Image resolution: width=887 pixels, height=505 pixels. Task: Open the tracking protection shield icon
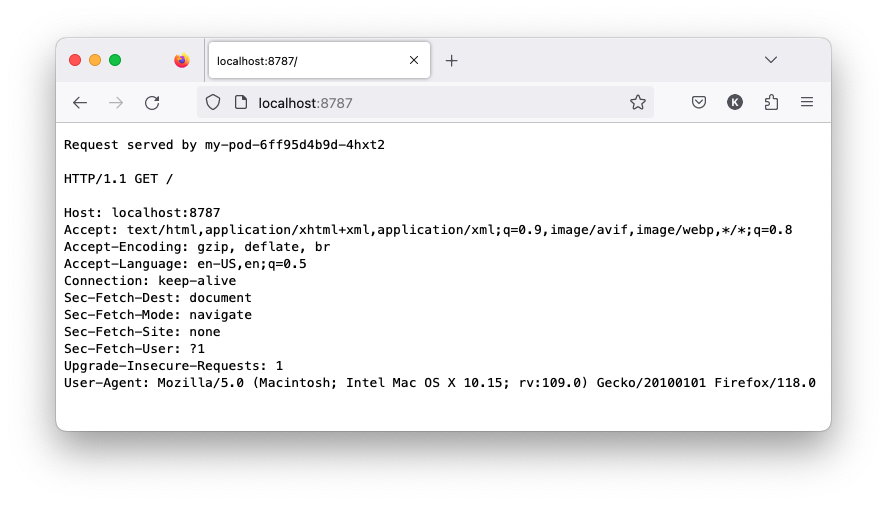point(213,102)
